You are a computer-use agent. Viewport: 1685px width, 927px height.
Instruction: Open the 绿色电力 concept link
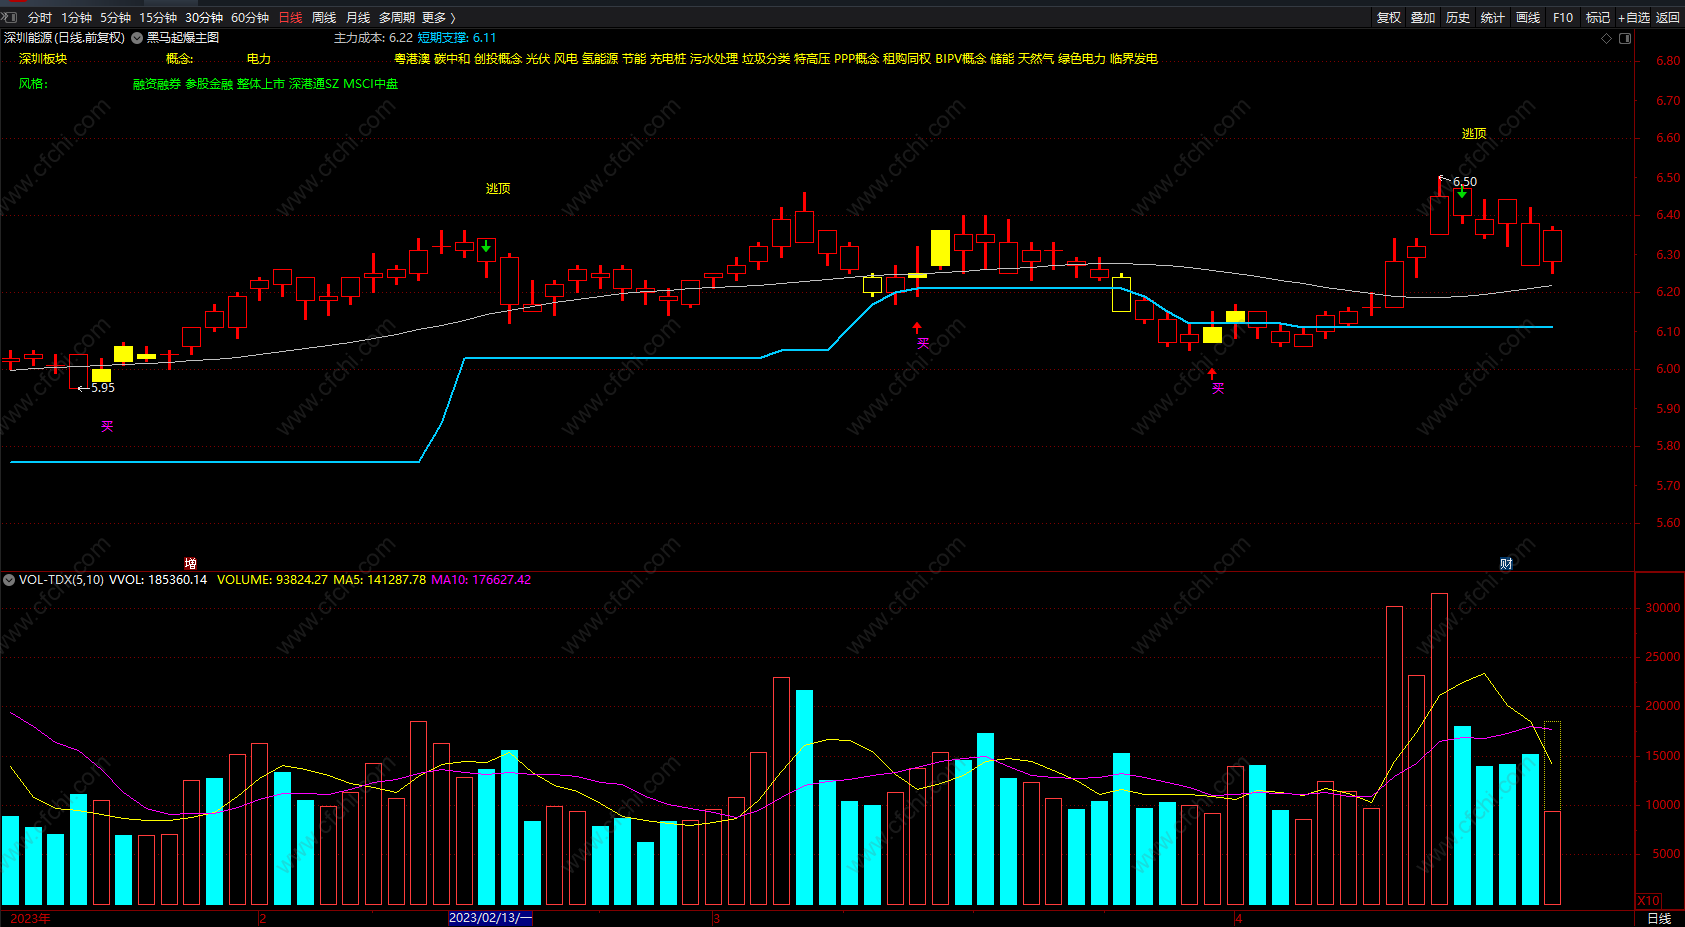point(1082,59)
